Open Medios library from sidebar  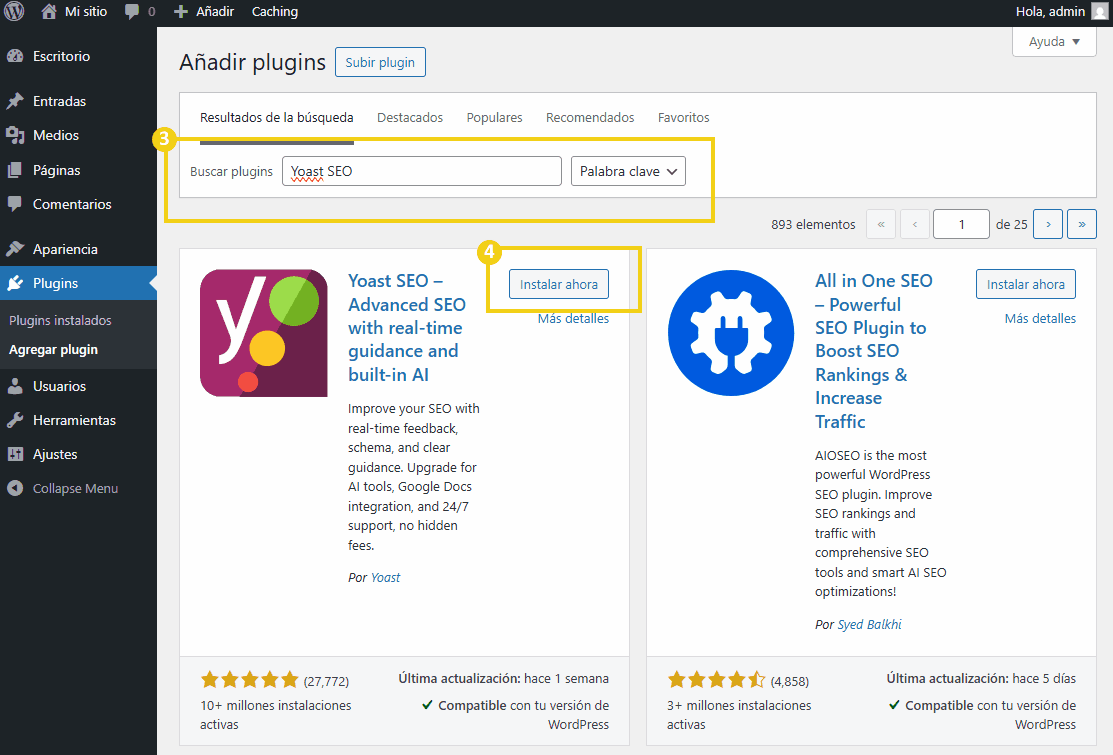tap(55, 135)
